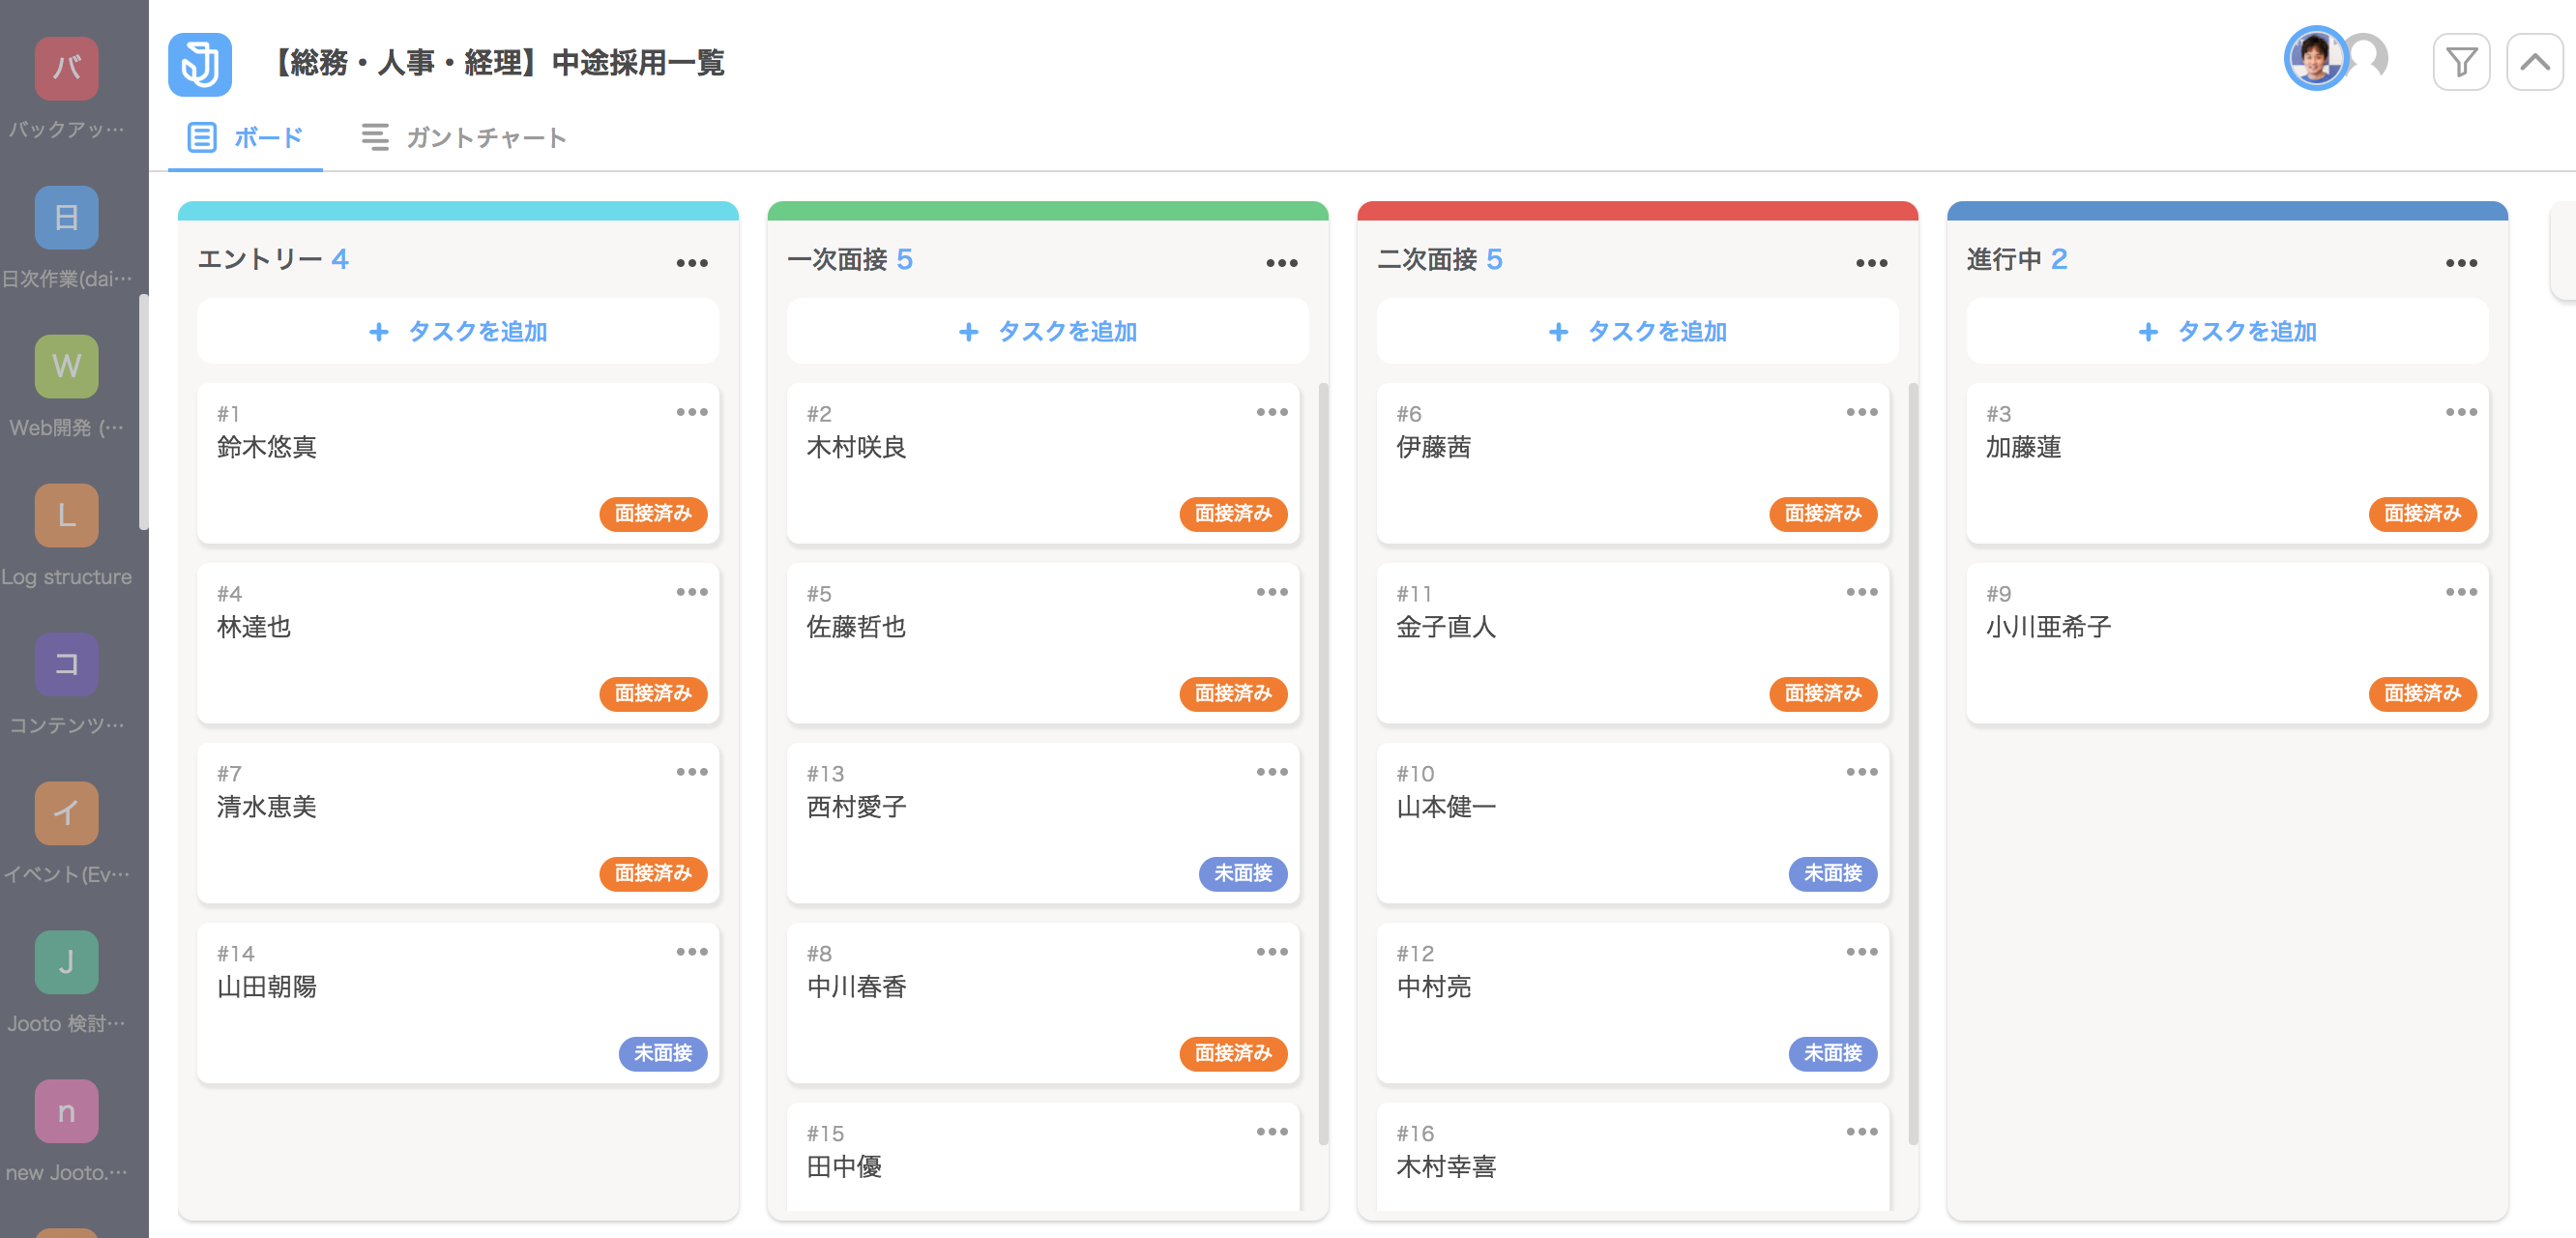
Task: Open options for 鈴木悠真 card
Action: (692, 412)
